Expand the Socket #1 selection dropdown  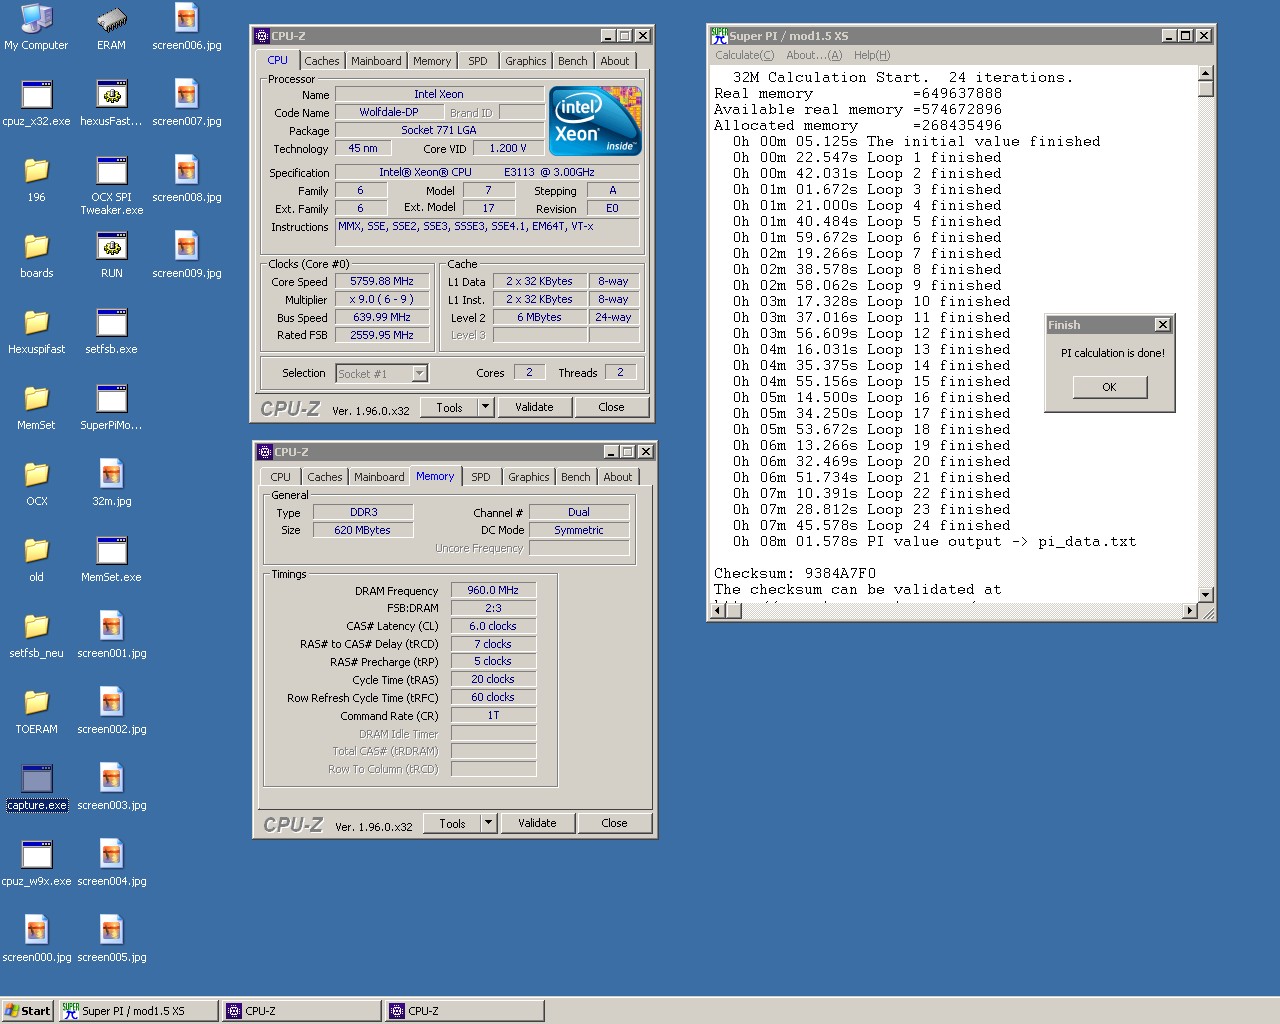pos(420,373)
